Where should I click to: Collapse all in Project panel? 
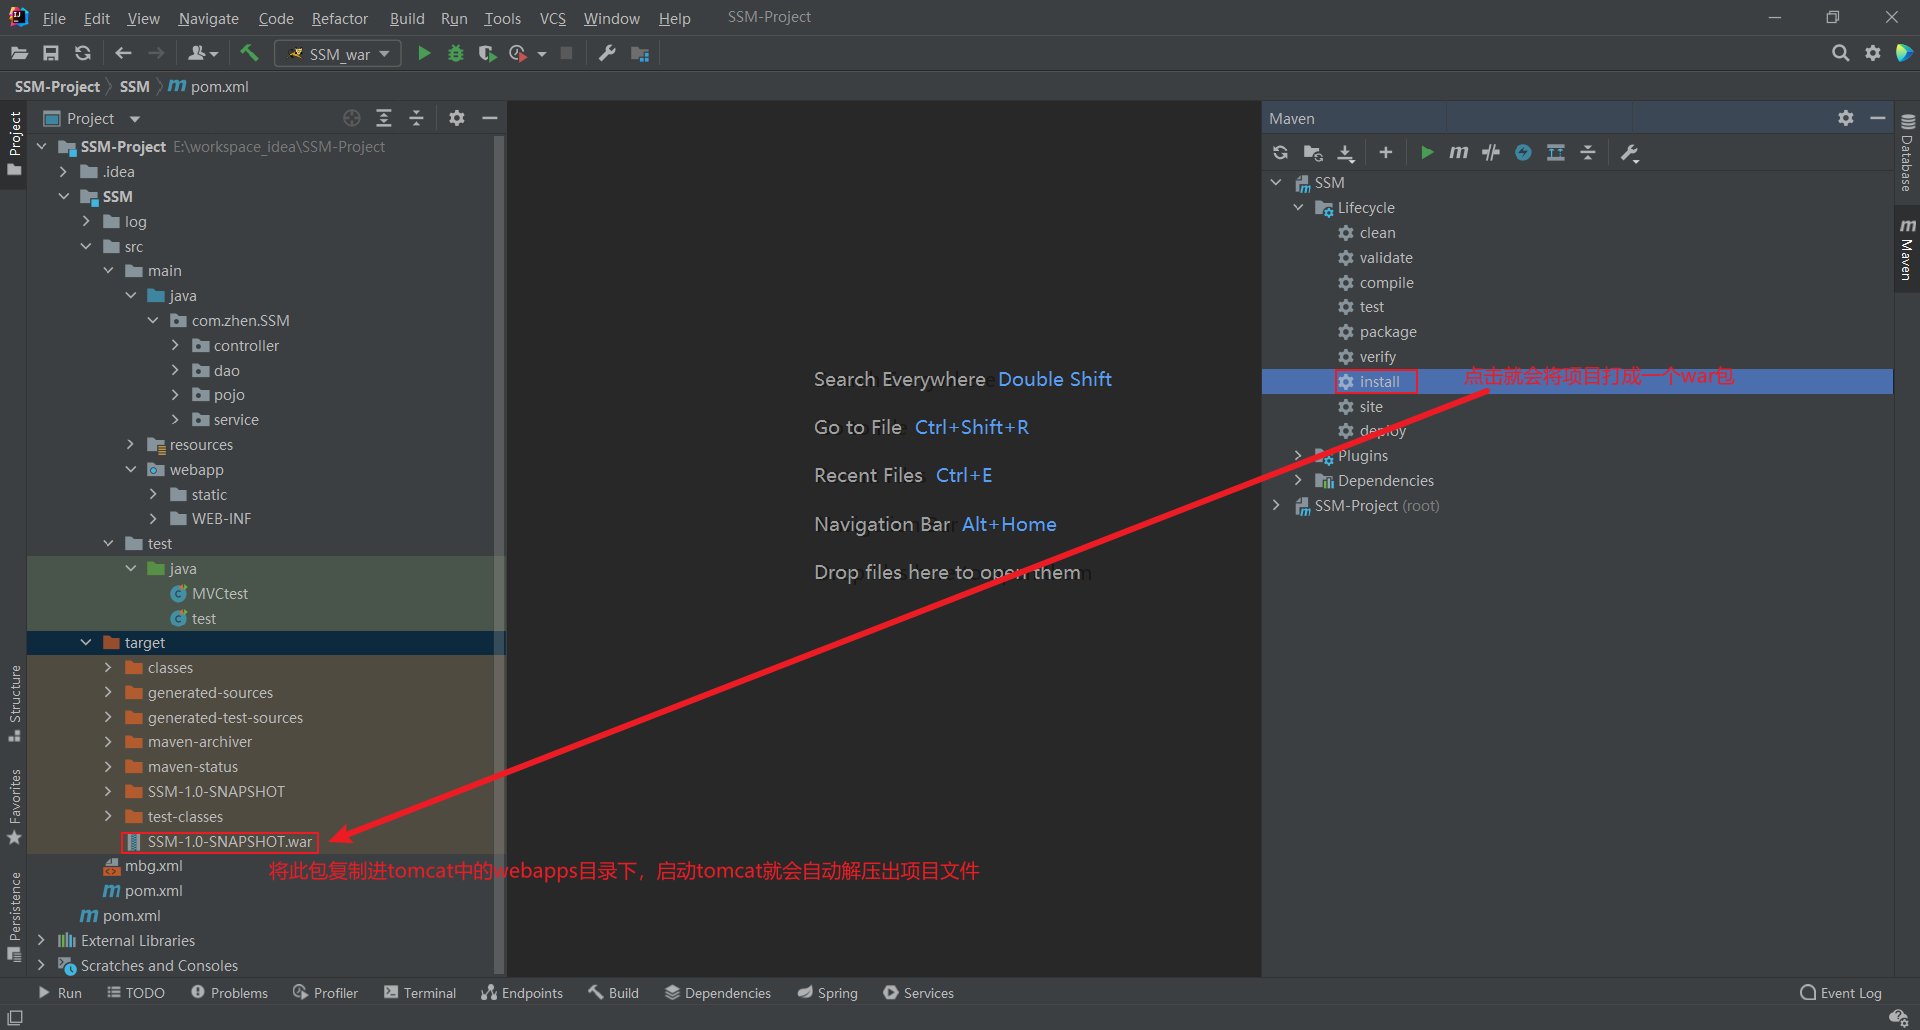coord(417,118)
